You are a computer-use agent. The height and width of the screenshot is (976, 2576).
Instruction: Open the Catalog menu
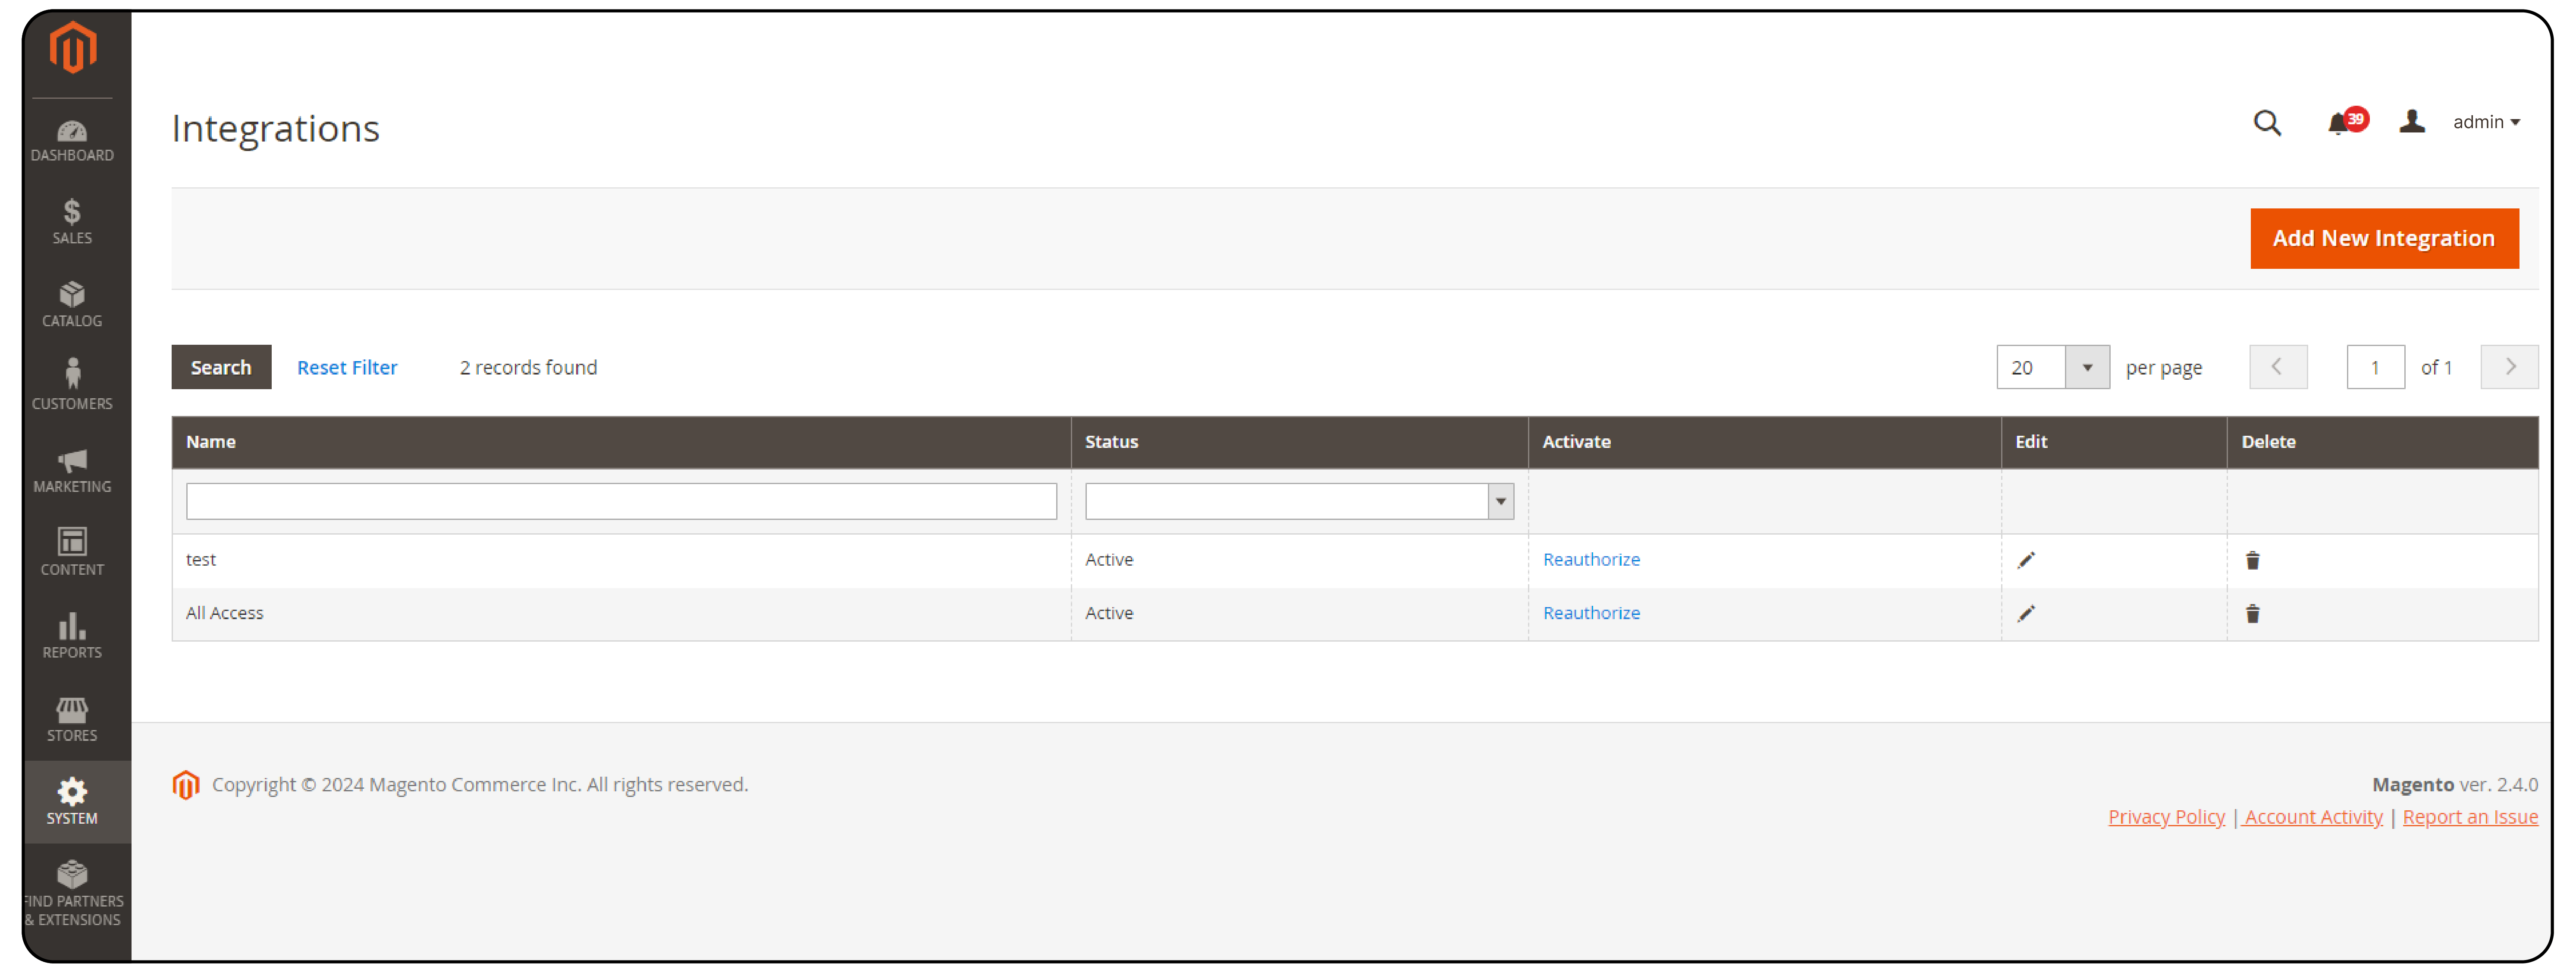(x=72, y=305)
